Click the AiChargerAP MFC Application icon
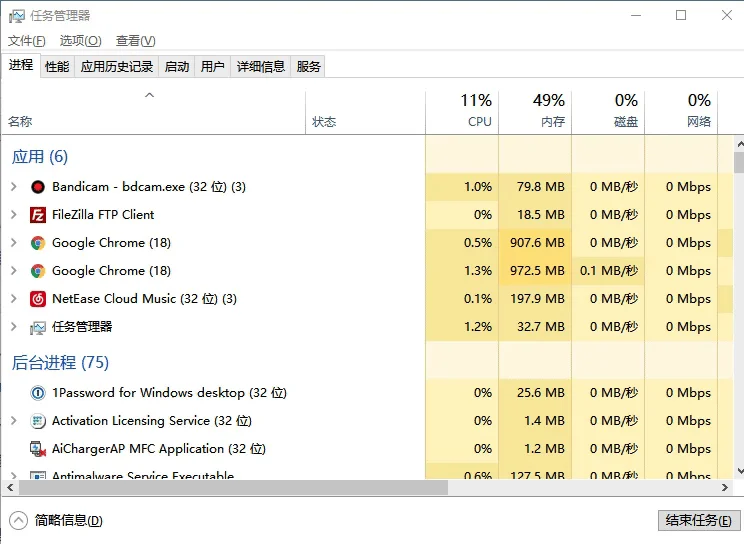 coord(38,449)
